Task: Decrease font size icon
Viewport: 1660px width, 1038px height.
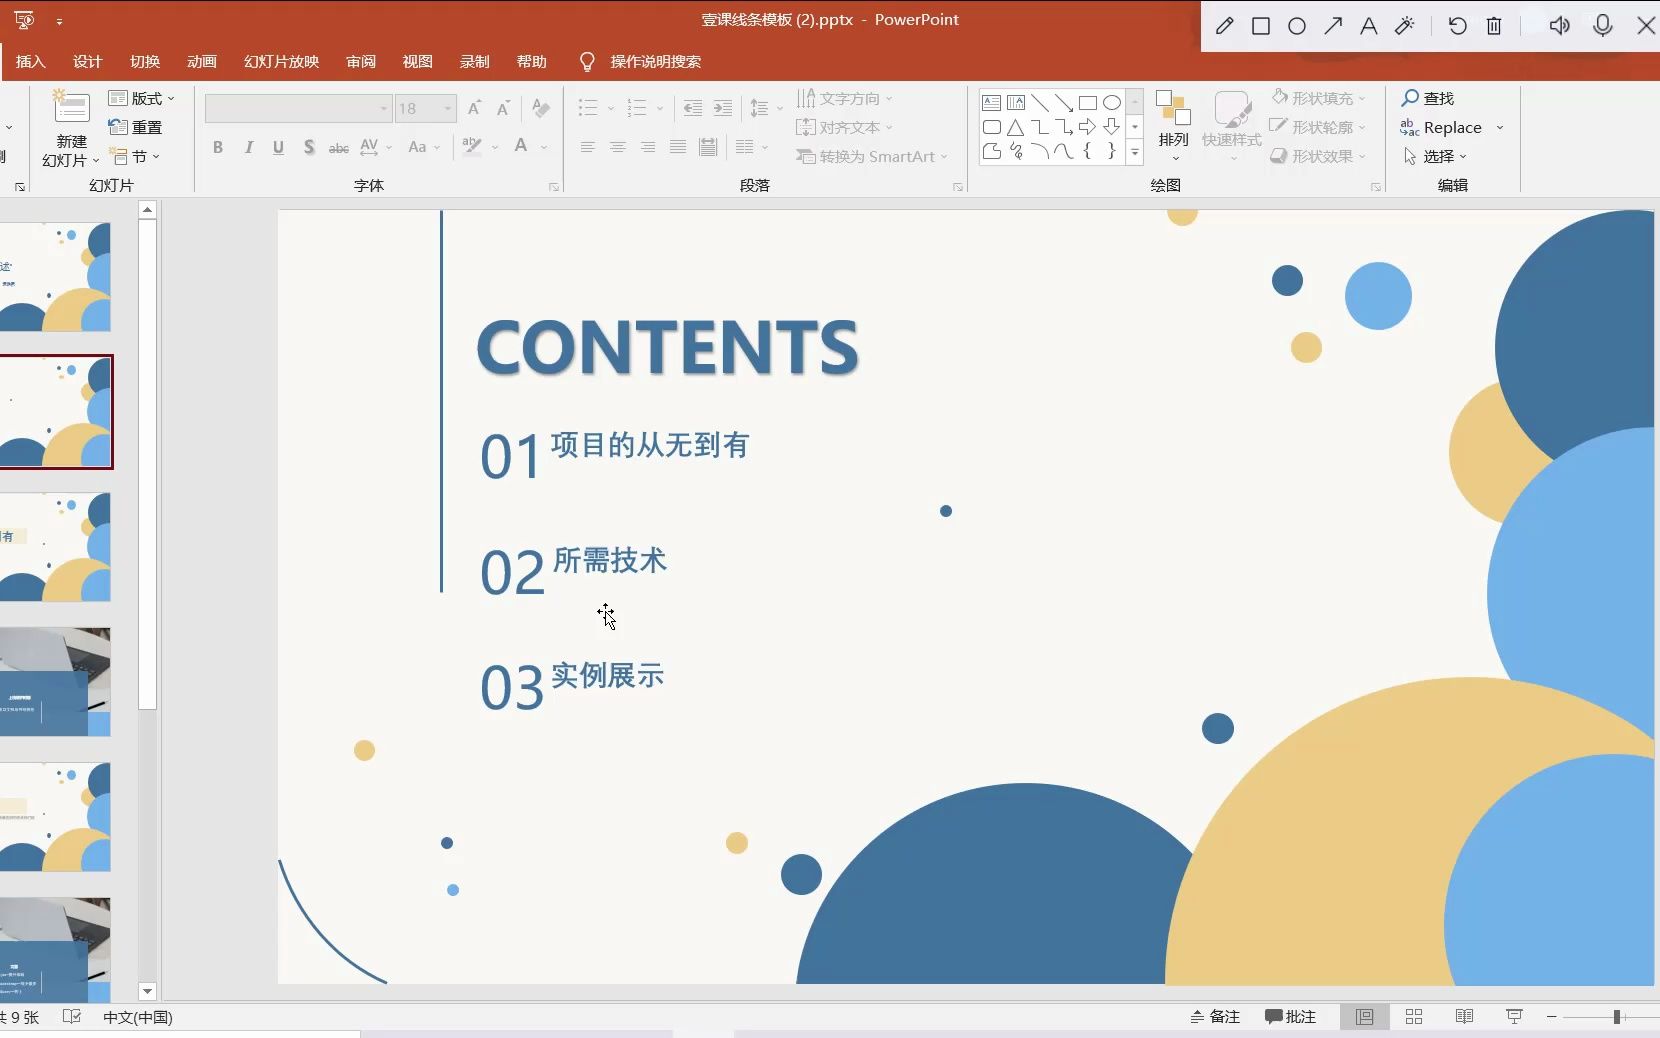Action: click(504, 108)
